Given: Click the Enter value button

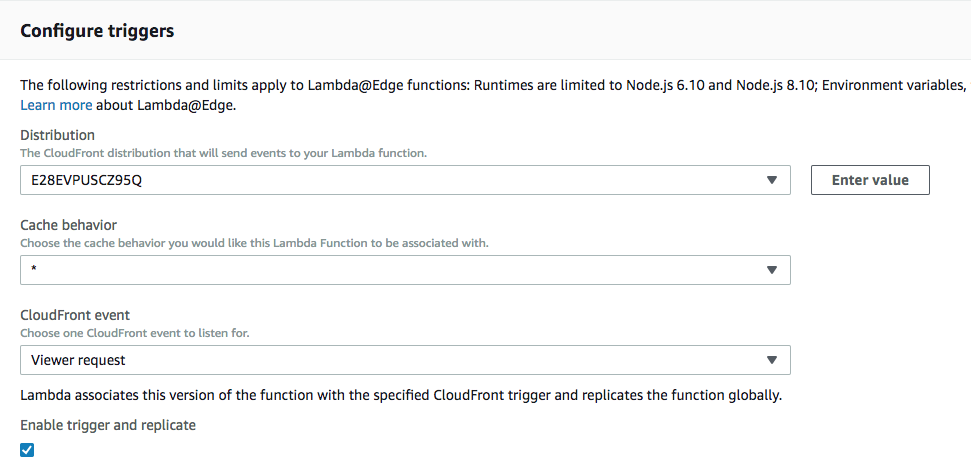Looking at the screenshot, I should pyautogui.click(x=870, y=180).
